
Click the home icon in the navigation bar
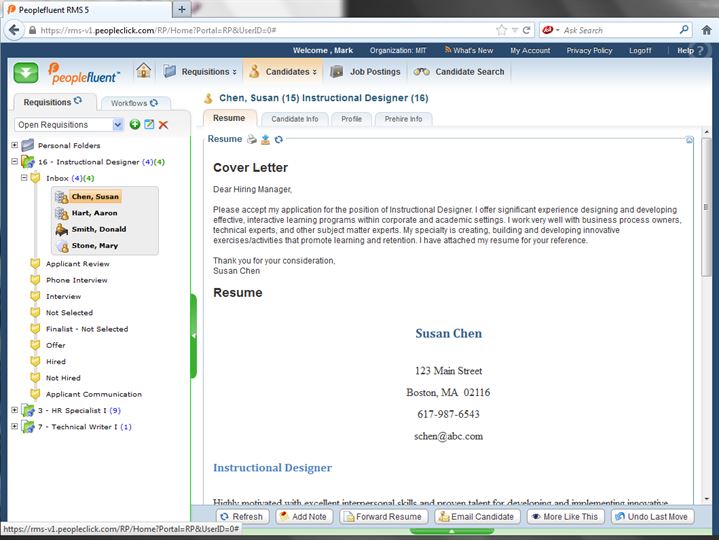pos(144,71)
